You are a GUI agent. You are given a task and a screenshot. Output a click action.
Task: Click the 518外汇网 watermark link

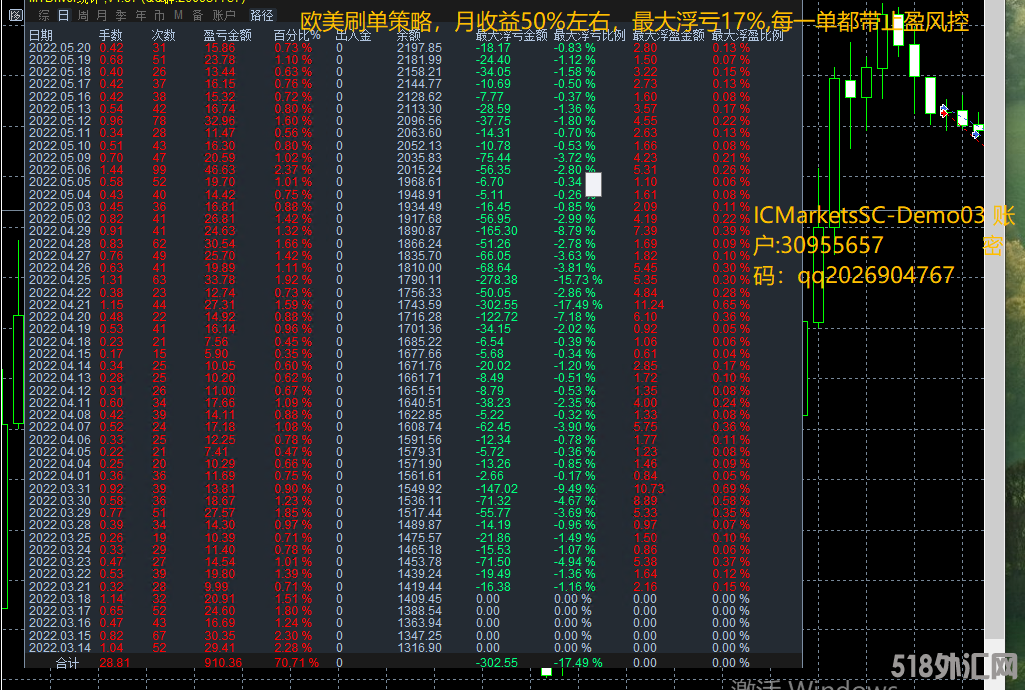(964, 667)
